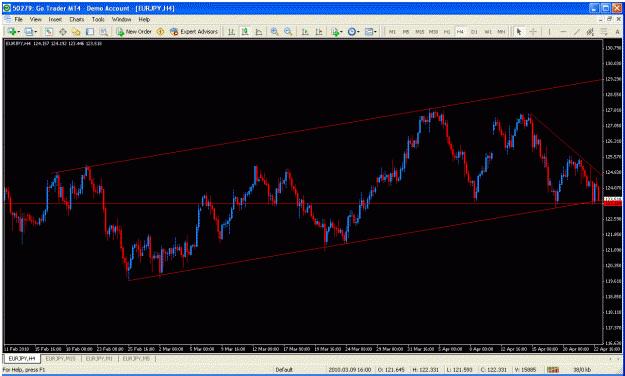This screenshot has height=376, width=625.
Task: Open the Indicators list icon
Action: point(335,31)
